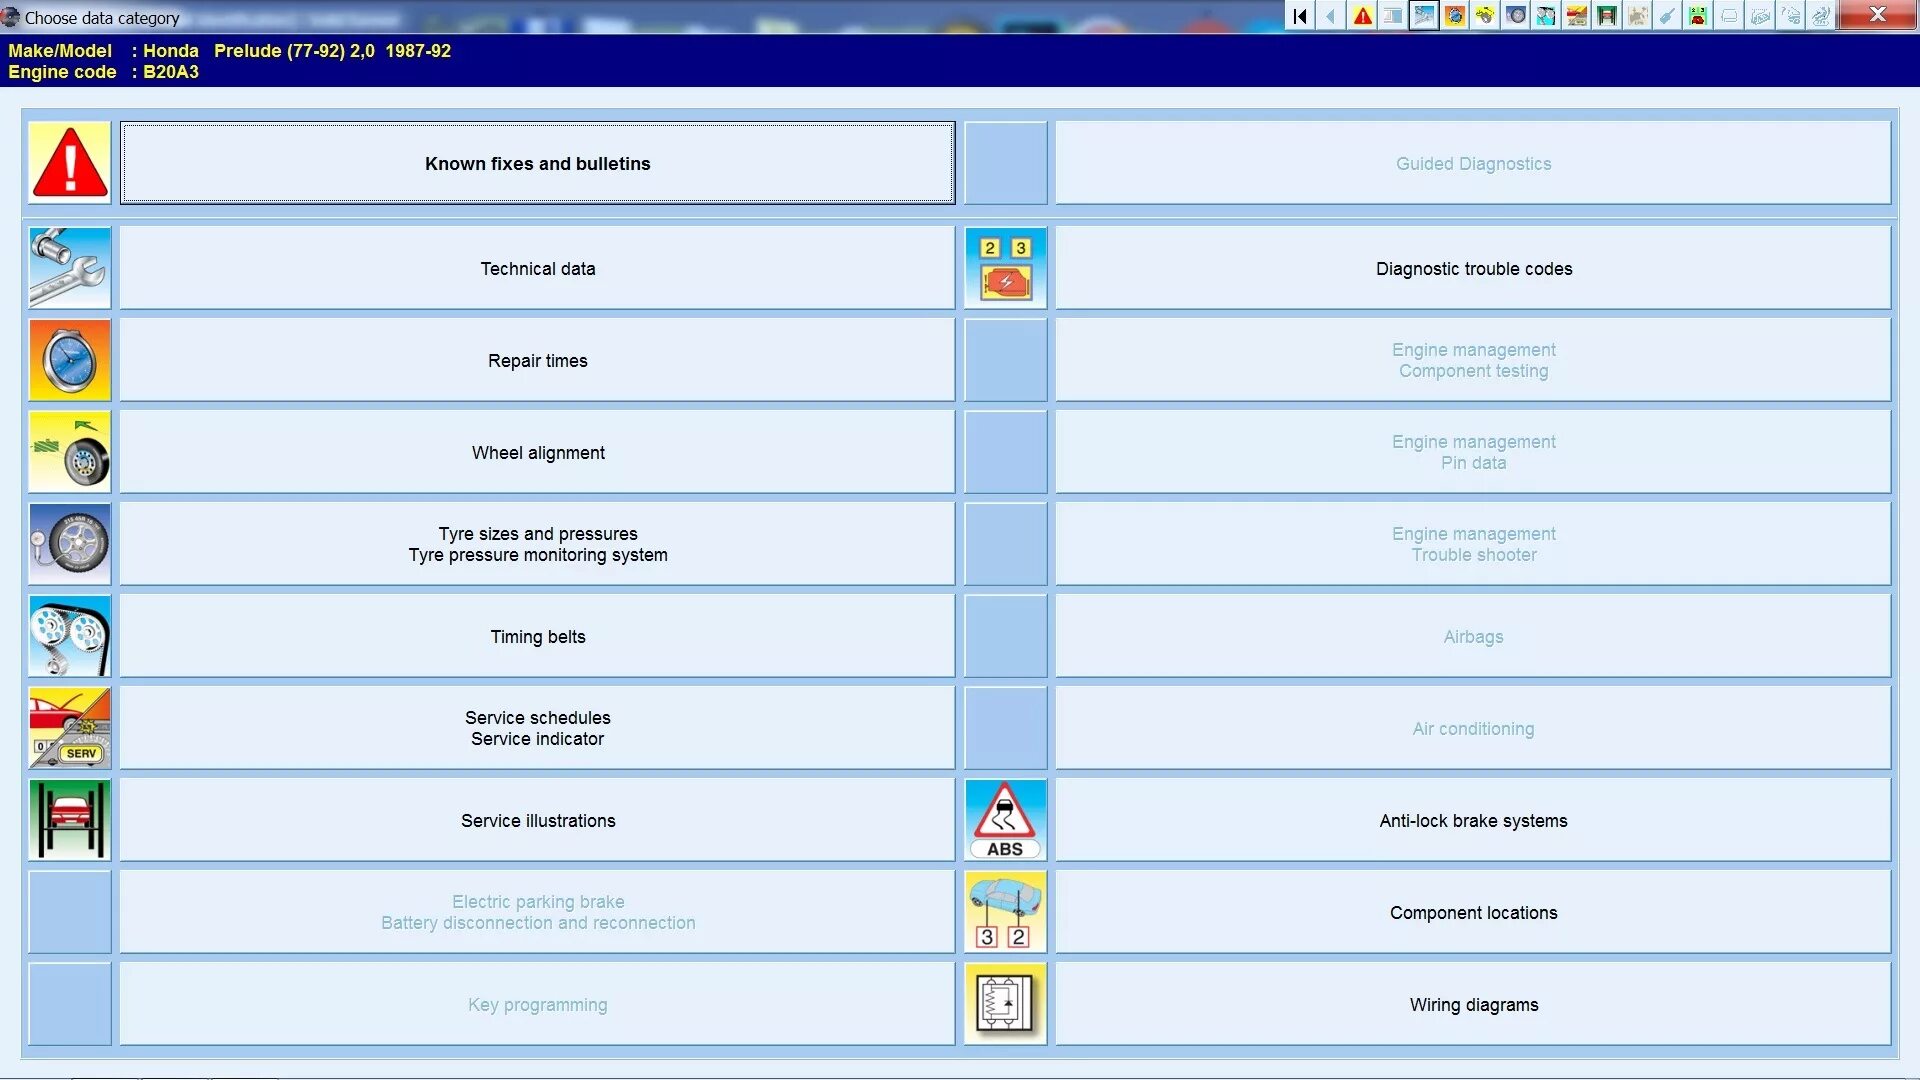Select Timing belts category
This screenshot has height=1080, width=1920.
(537, 636)
